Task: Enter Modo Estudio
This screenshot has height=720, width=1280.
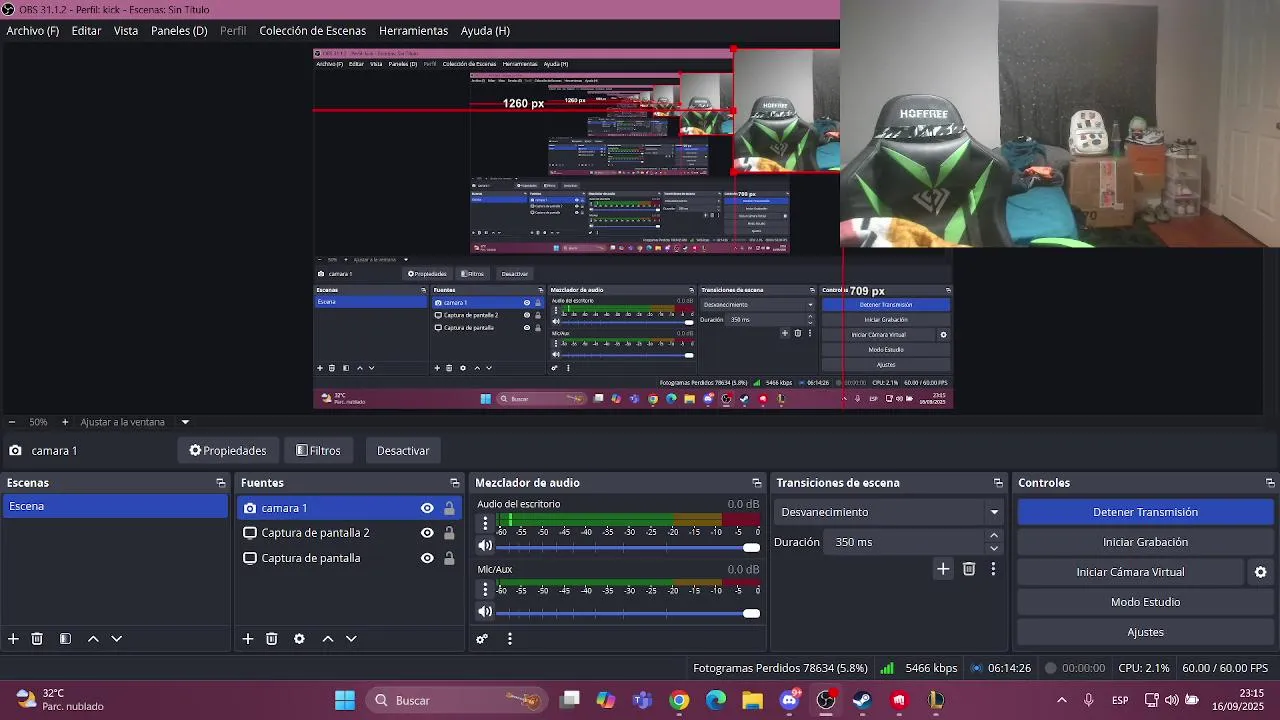Action: coord(1145,602)
